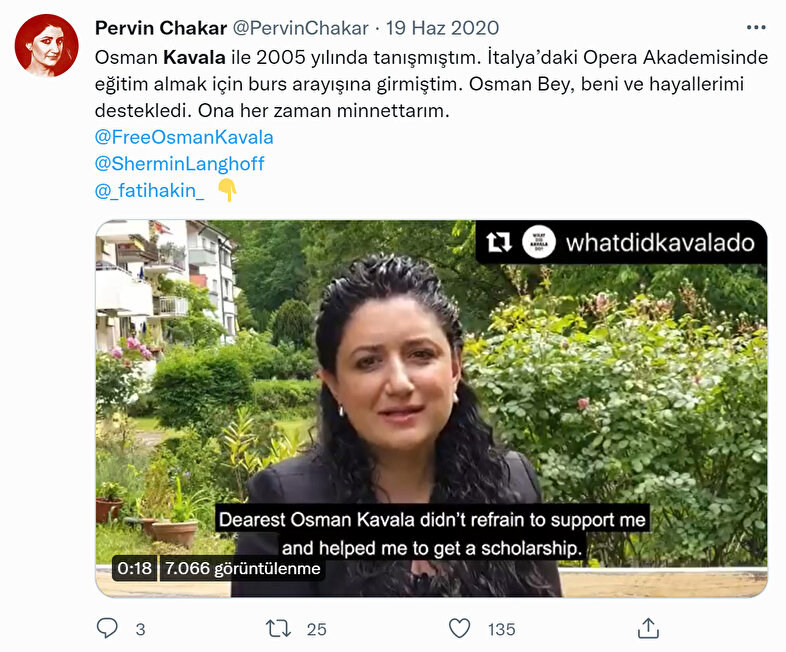Click the 7.066 görüntülenme view count
This screenshot has width=786, height=652.
243,568
